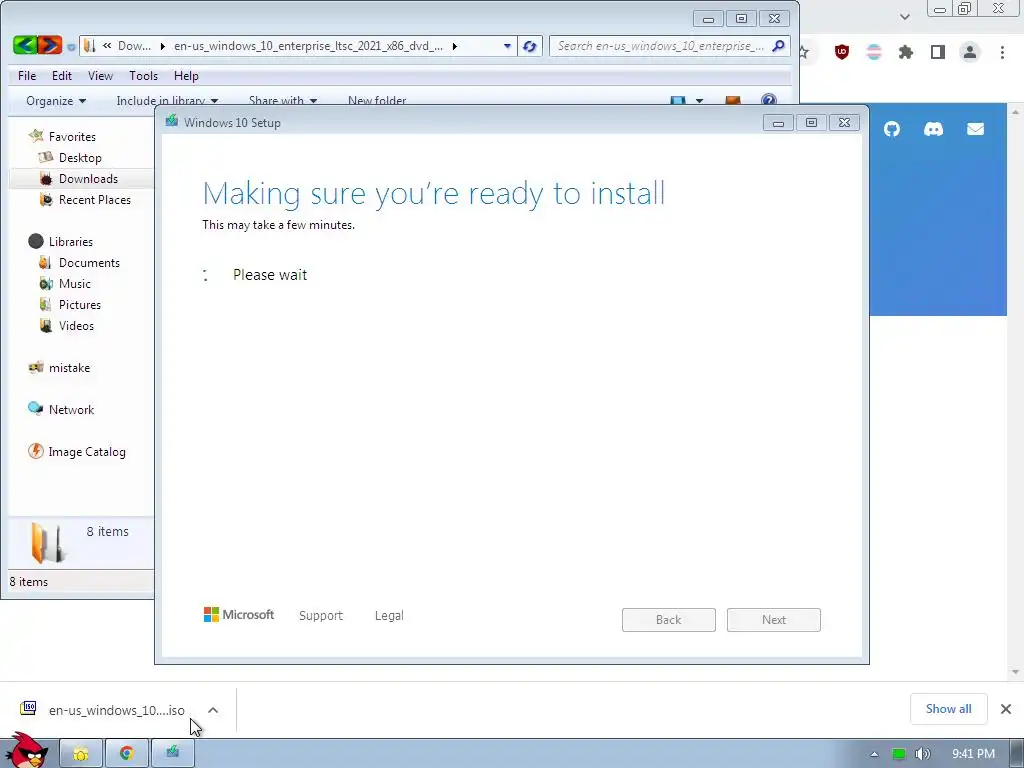Open the File menu
Viewport: 1024px width, 768px height.
pos(27,76)
